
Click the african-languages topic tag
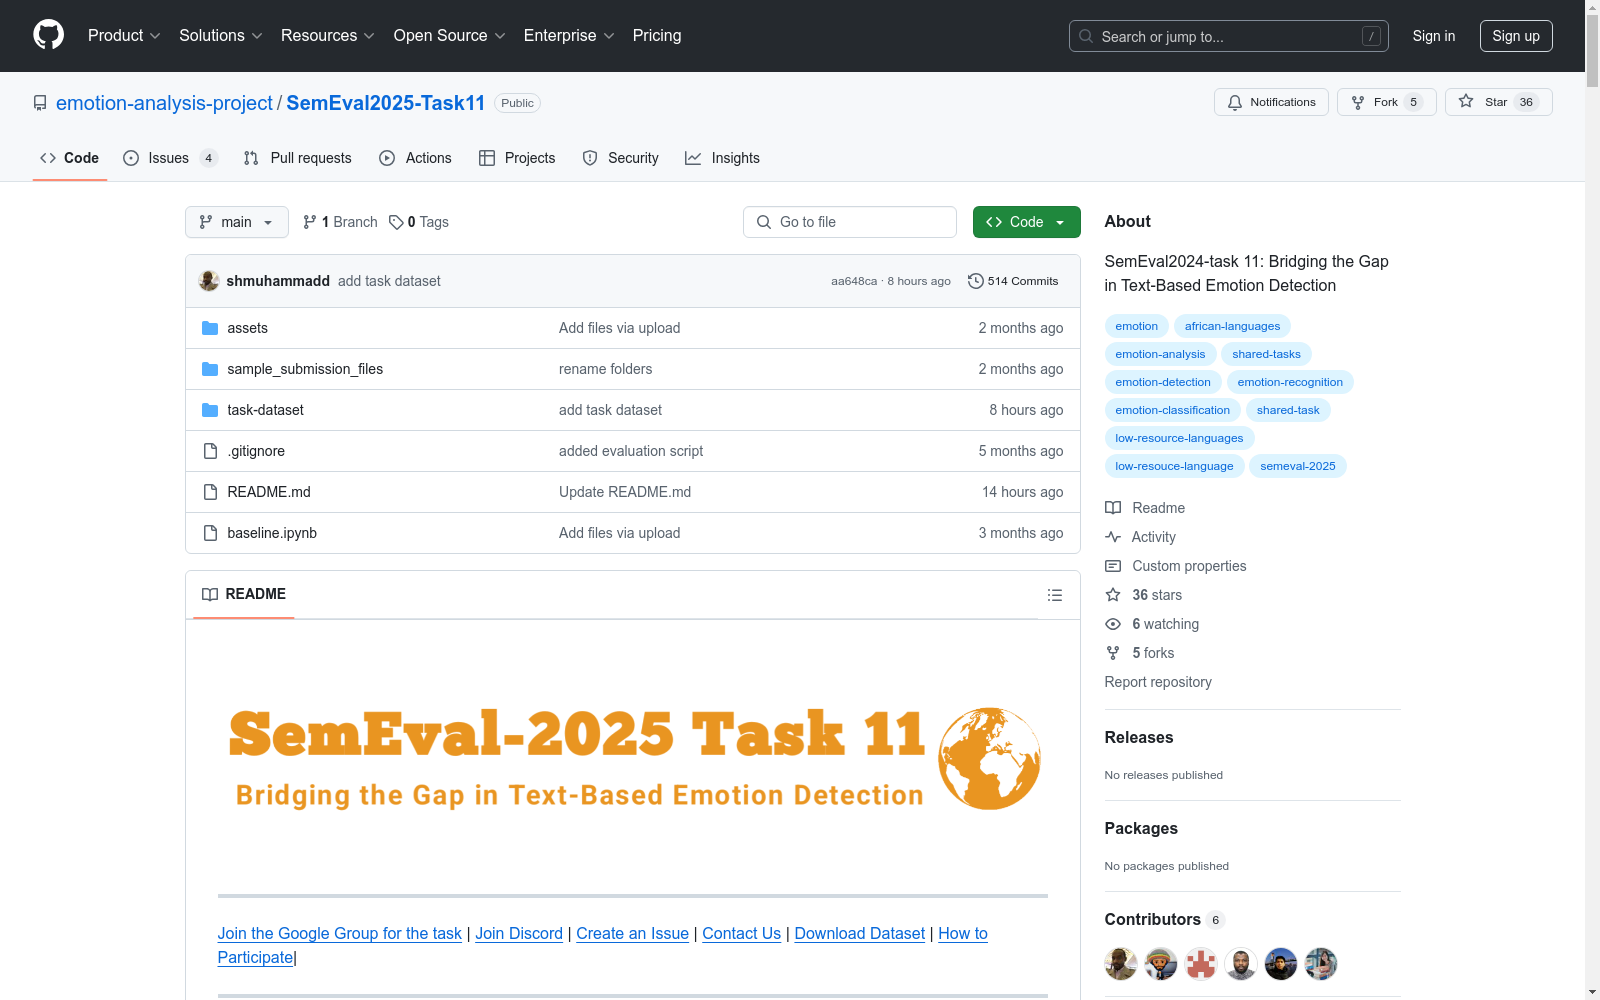(x=1232, y=326)
